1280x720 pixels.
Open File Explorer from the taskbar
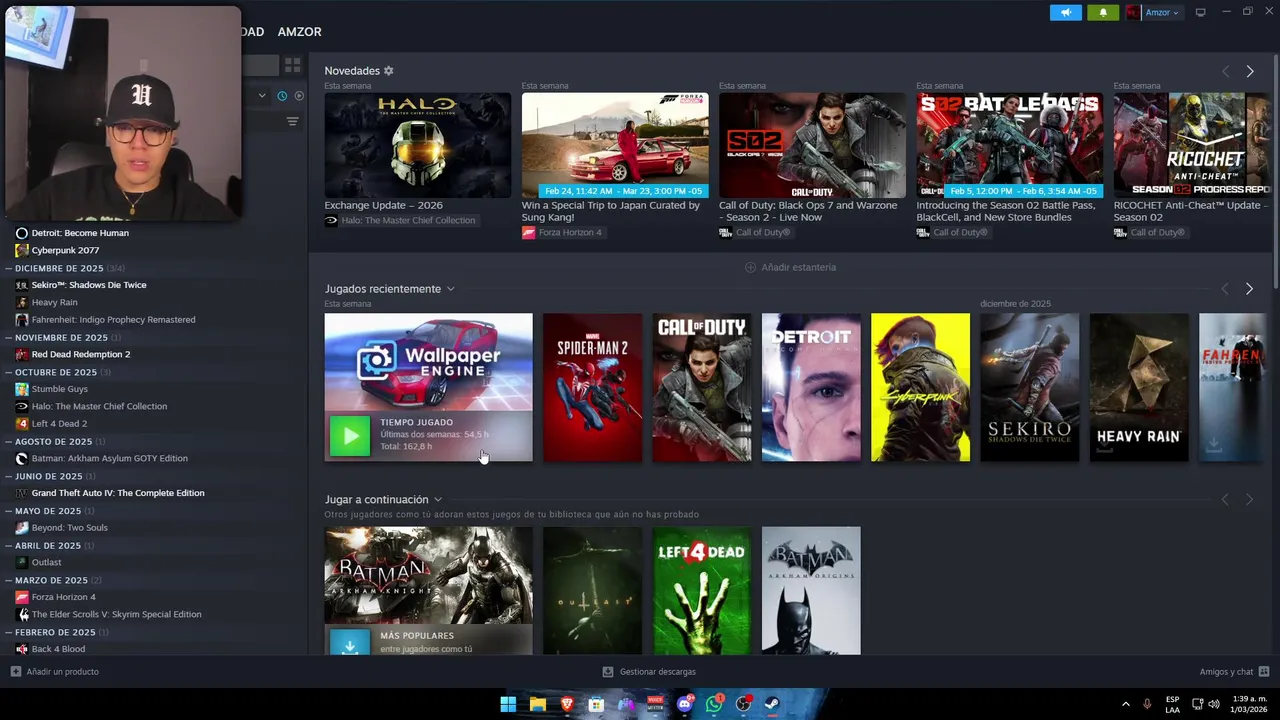coord(538,704)
